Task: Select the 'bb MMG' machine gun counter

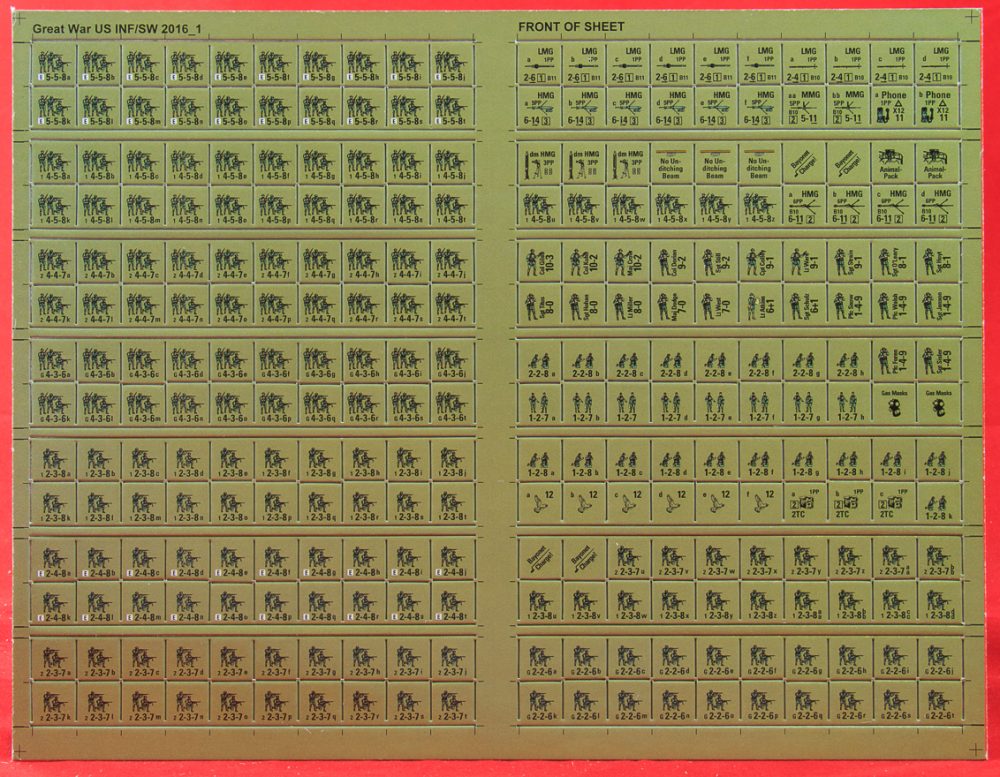Action: (848, 107)
